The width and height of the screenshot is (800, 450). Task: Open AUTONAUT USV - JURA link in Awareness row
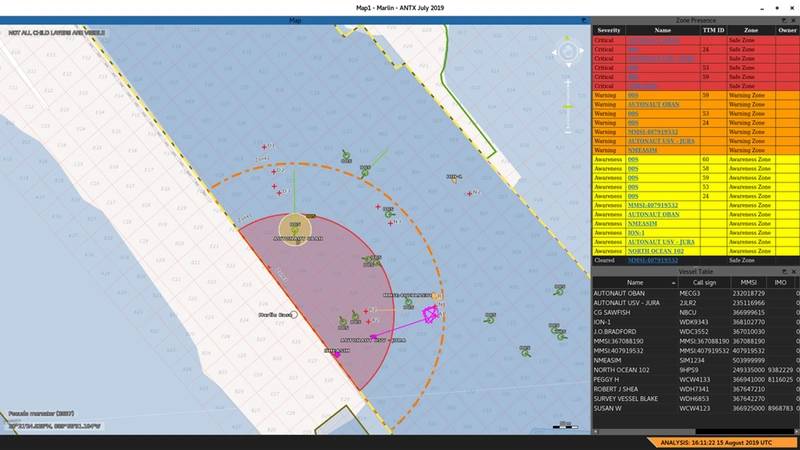tap(661, 242)
